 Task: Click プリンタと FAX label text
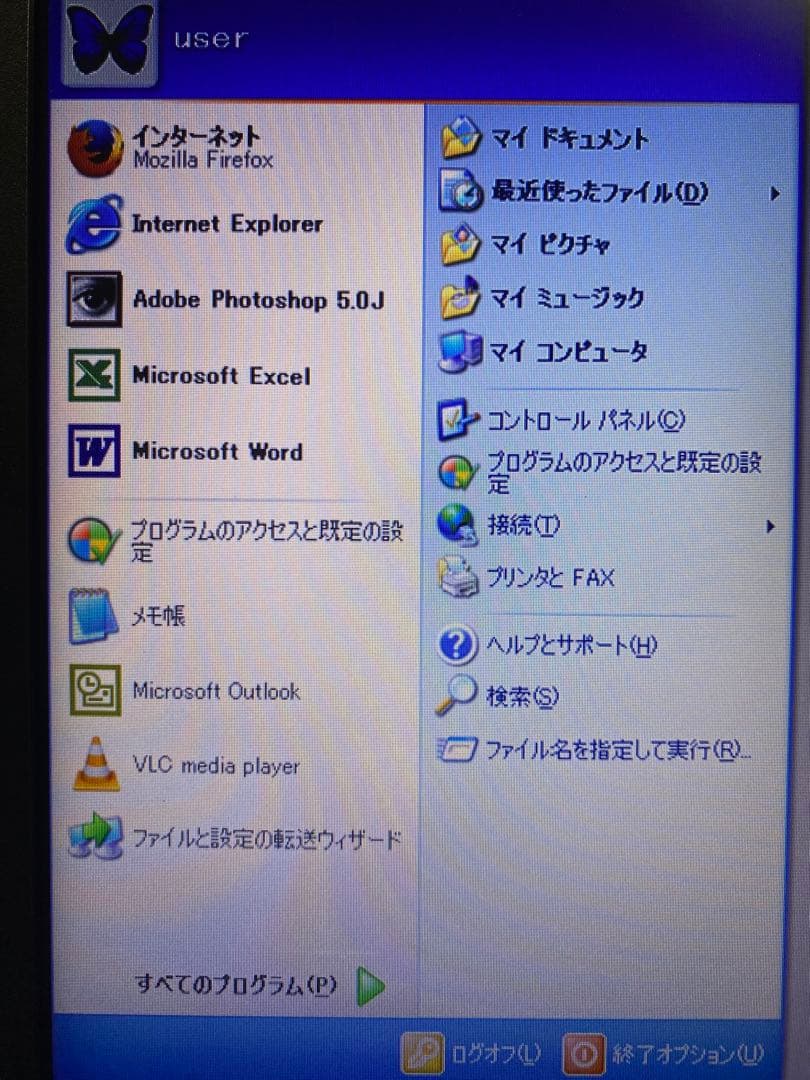tap(550, 577)
